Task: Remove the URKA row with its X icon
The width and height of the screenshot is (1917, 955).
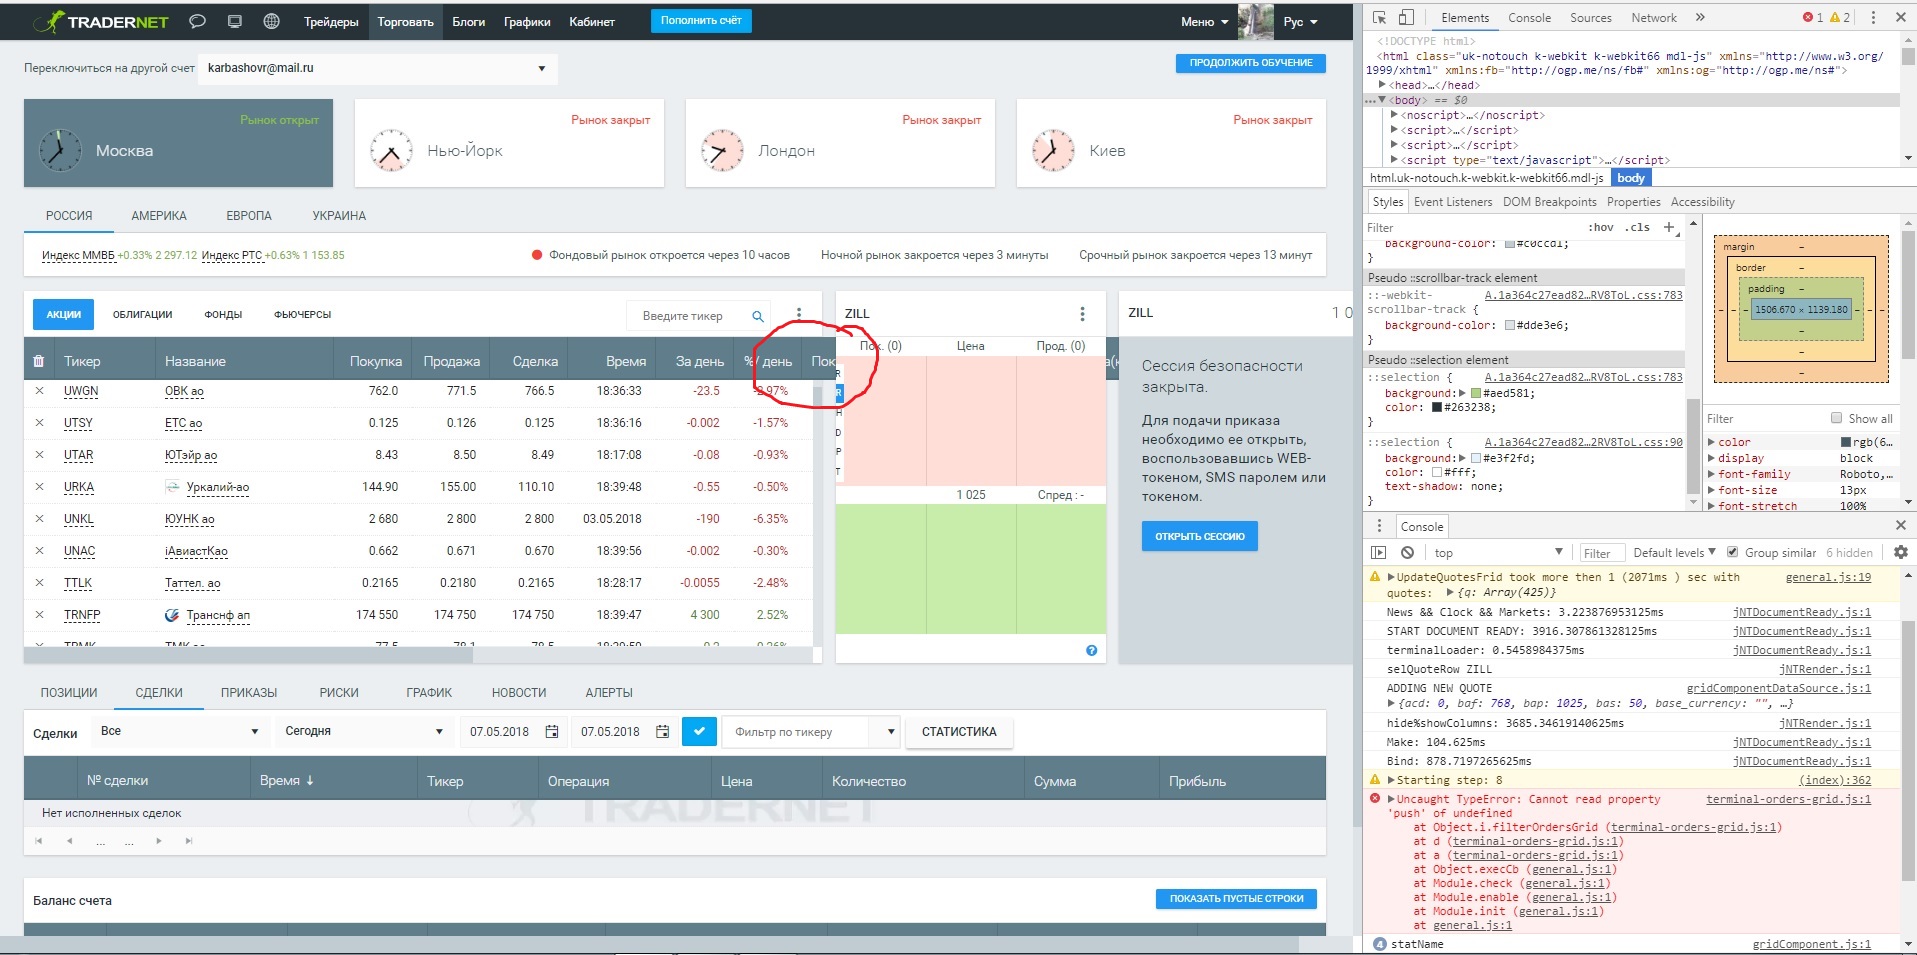Action: (x=39, y=487)
